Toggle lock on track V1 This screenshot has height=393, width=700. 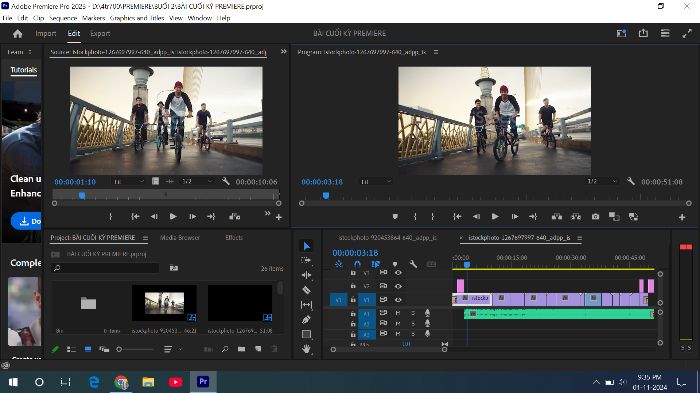tap(353, 300)
